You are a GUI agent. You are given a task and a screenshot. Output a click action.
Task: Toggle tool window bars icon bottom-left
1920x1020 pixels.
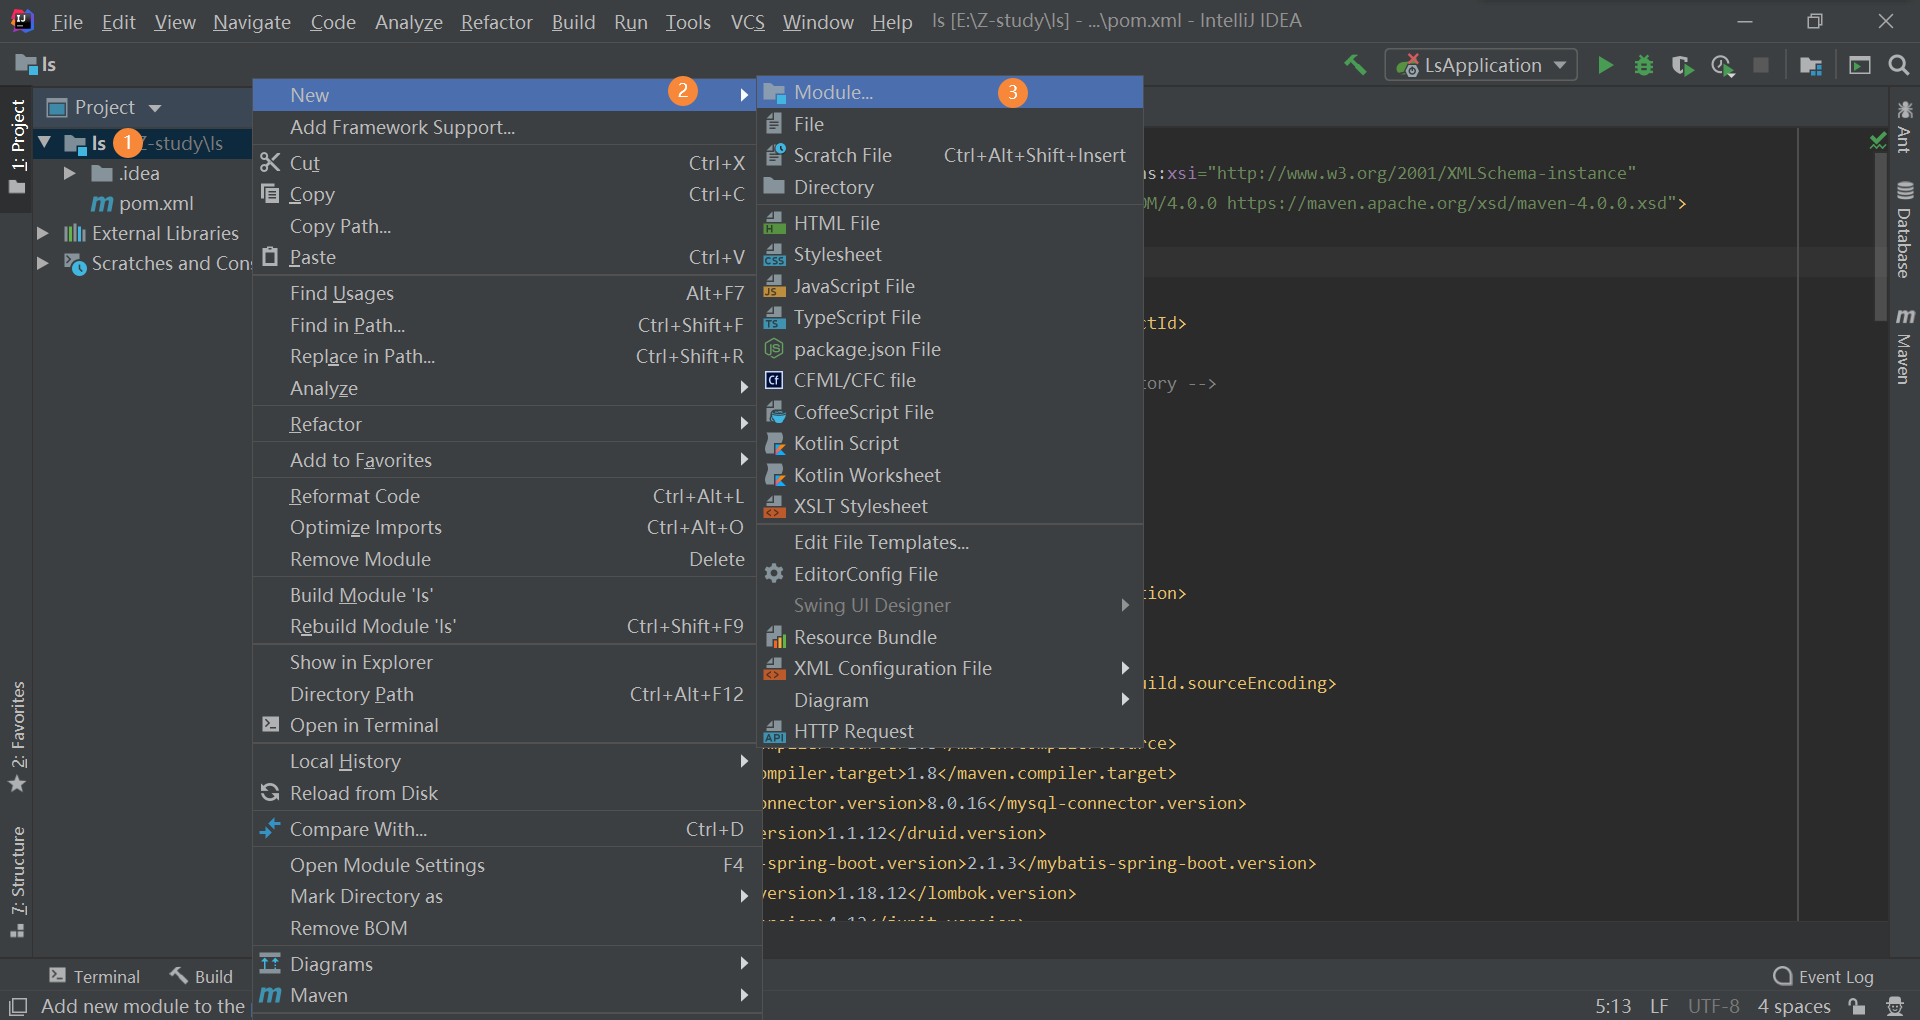point(17,1006)
